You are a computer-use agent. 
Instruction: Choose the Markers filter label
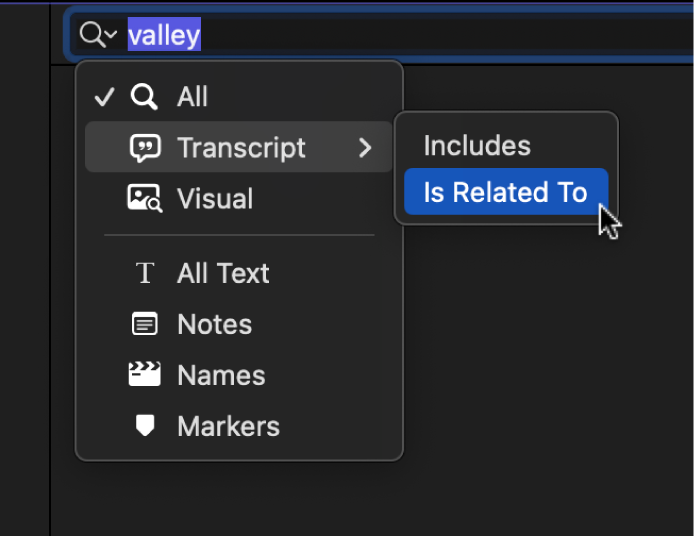(x=228, y=426)
